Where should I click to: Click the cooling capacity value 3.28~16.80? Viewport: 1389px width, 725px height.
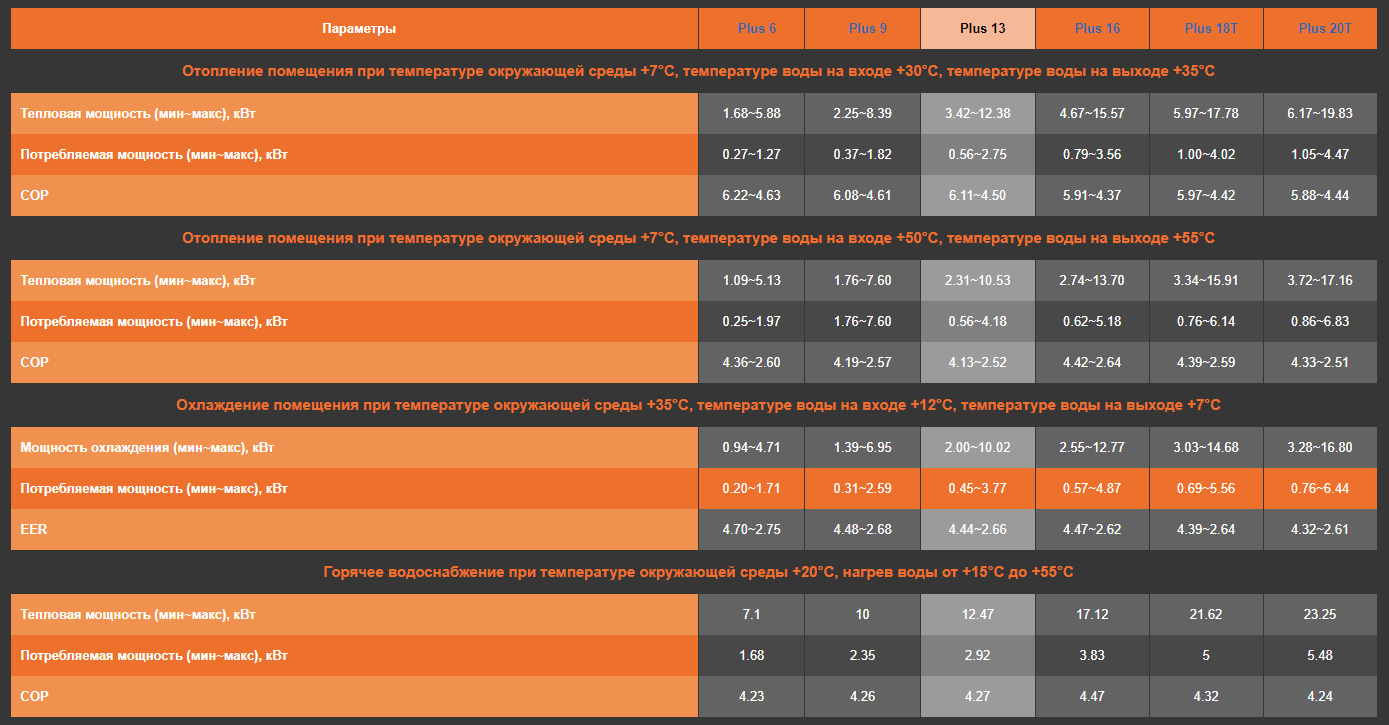coord(1320,447)
